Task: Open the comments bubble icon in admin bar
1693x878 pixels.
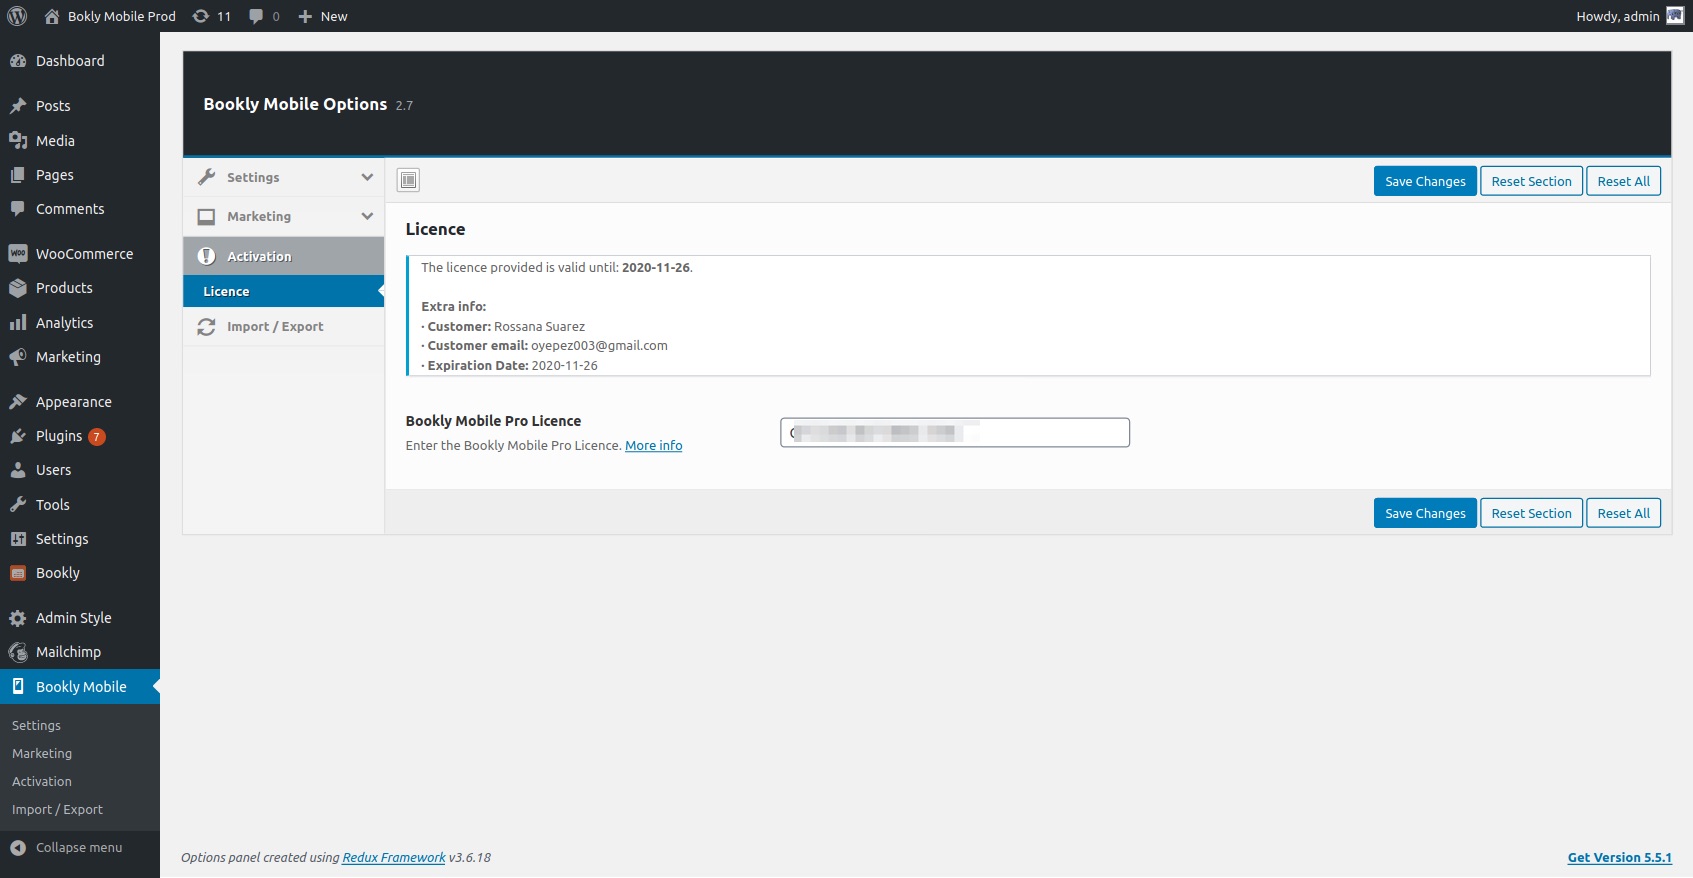Action: [x=256, y=16]
